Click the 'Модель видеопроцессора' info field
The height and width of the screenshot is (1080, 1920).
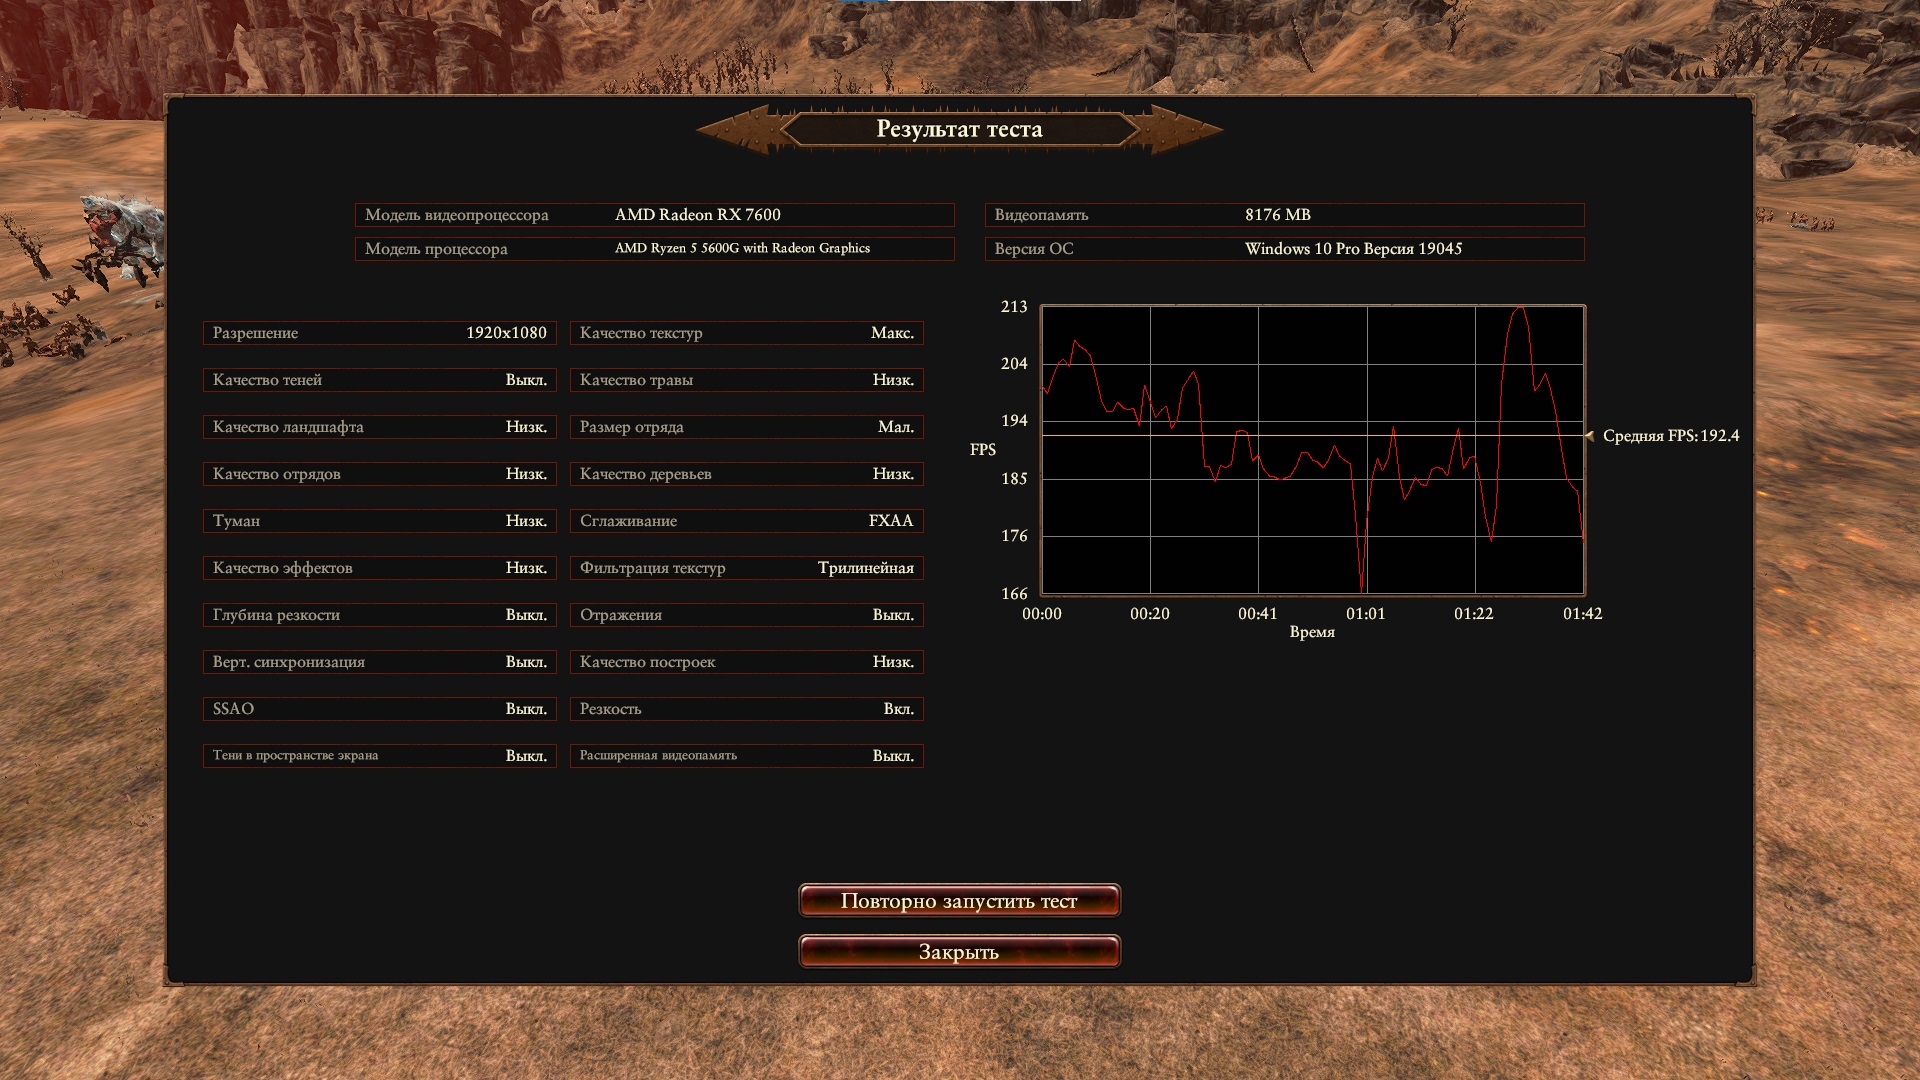[654, 215]
